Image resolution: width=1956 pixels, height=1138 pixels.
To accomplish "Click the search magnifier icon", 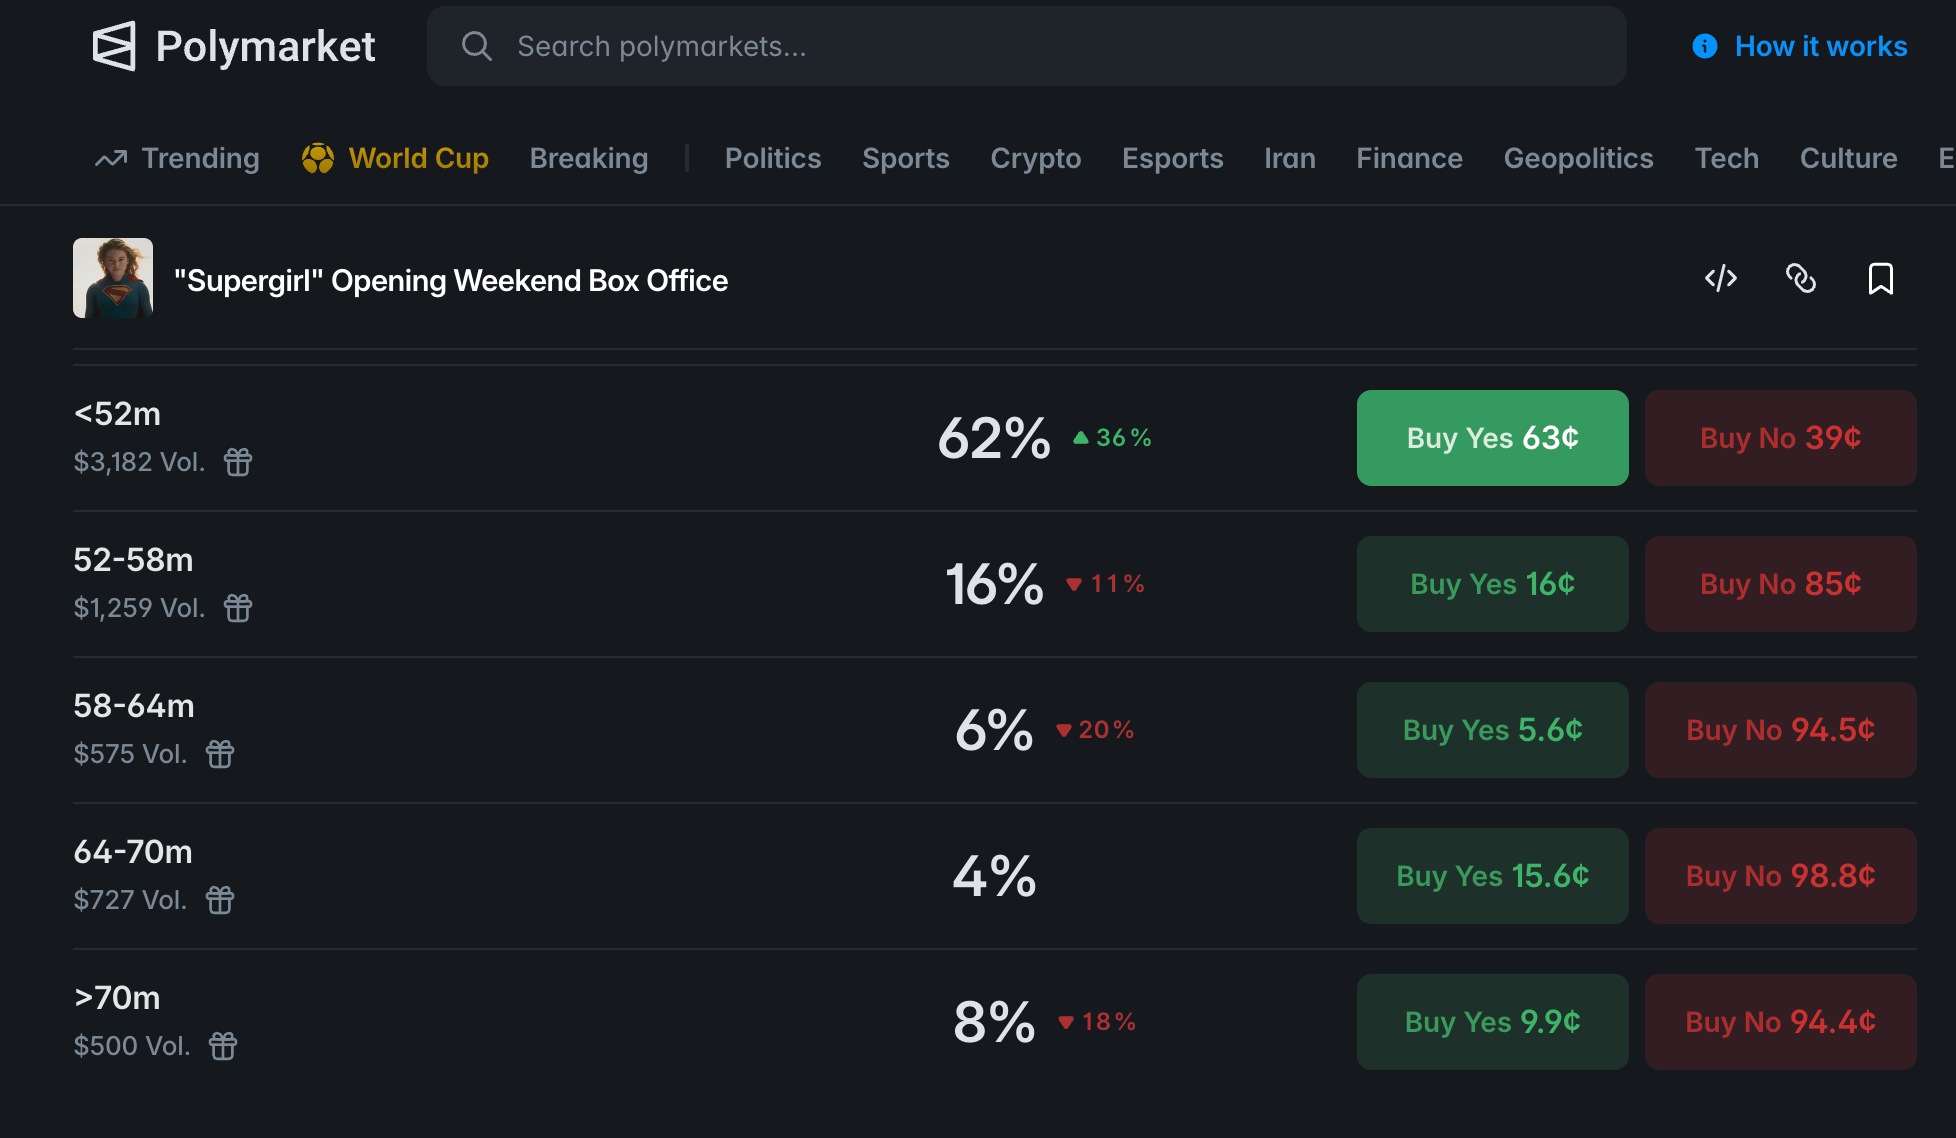I will (477, 46).
